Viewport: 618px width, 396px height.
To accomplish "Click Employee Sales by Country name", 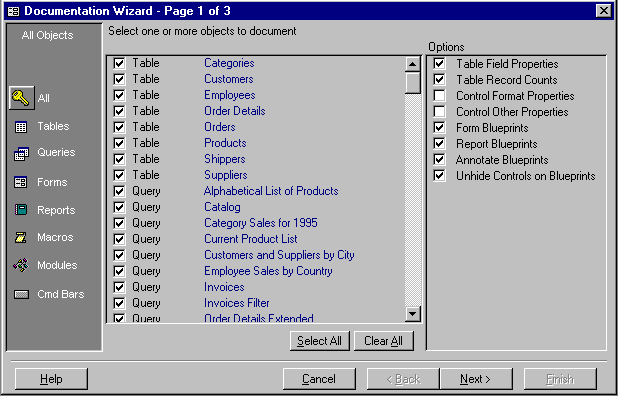I will [268, 271].
